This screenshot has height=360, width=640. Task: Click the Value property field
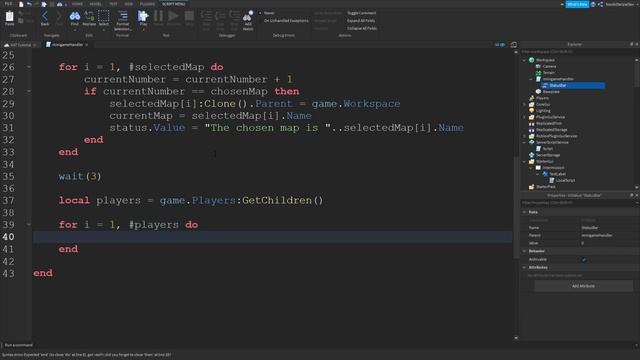point(609,243)
